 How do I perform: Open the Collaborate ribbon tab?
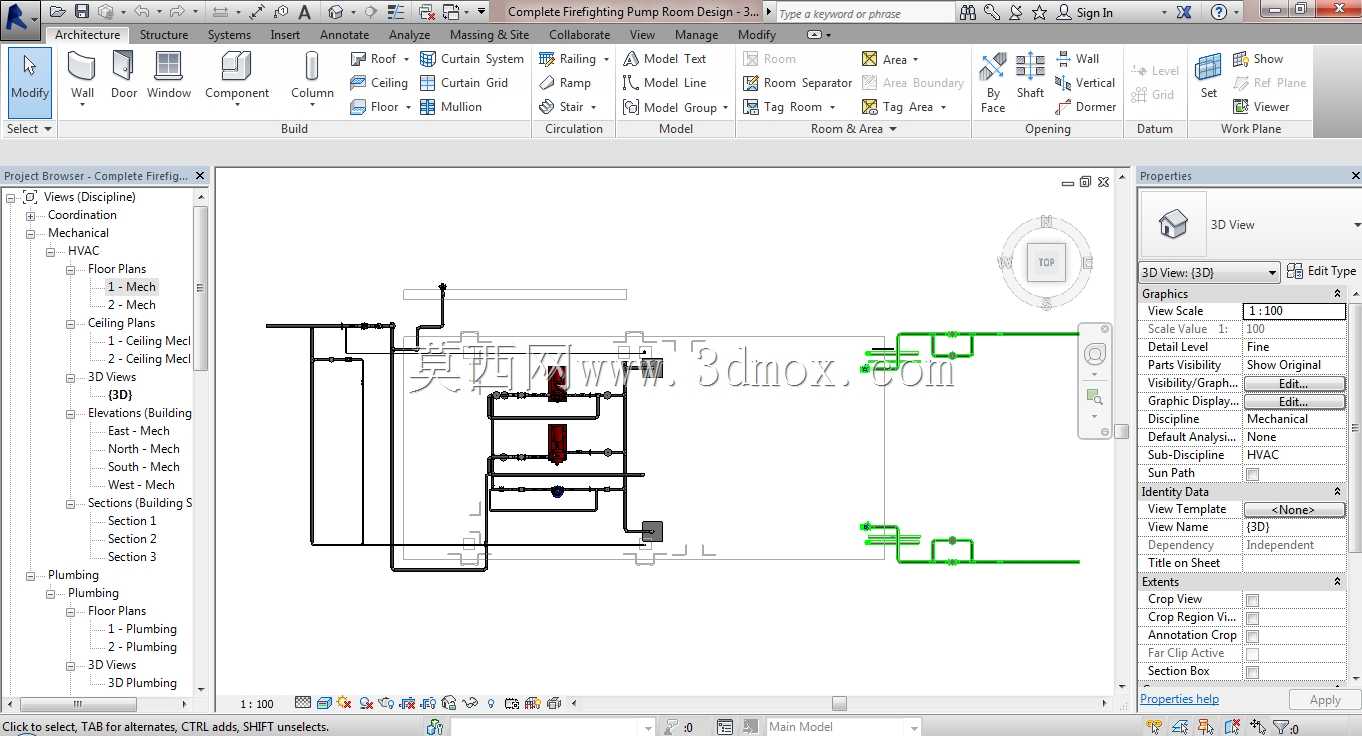point(579,34)
